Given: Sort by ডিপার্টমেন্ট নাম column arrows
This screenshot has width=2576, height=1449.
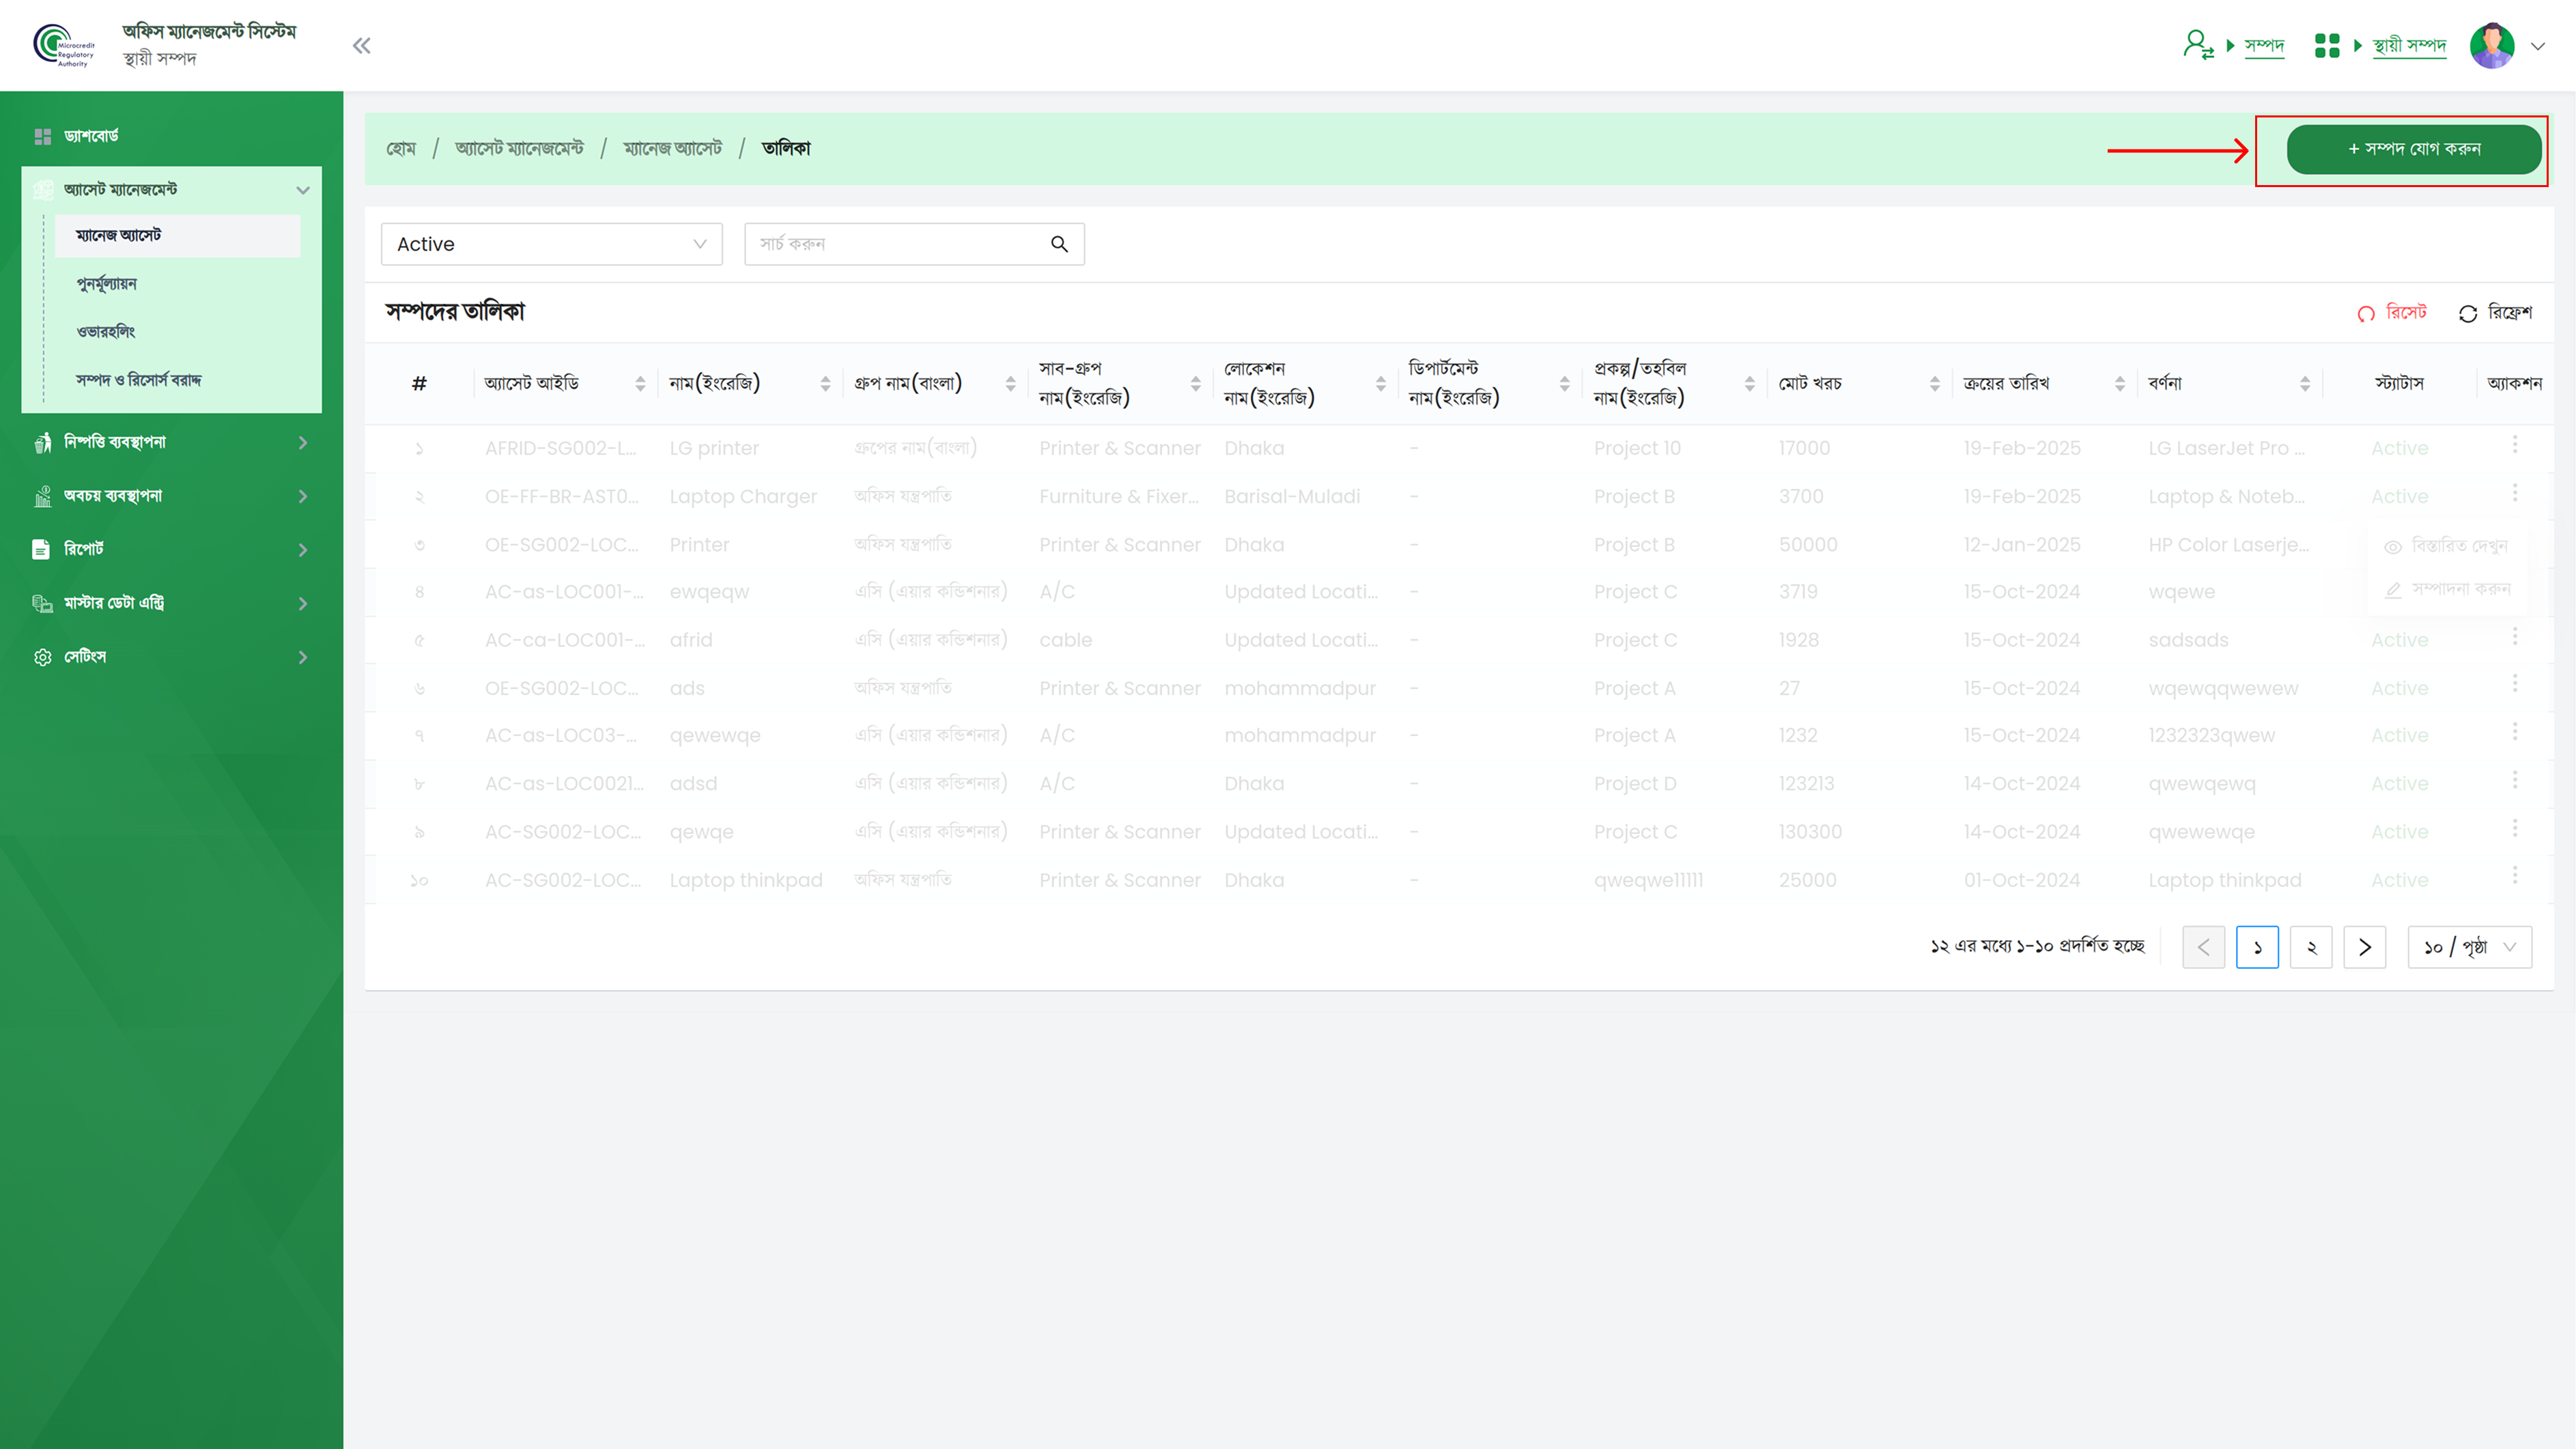Looking at the screenshot, I should click(1564, 384).
